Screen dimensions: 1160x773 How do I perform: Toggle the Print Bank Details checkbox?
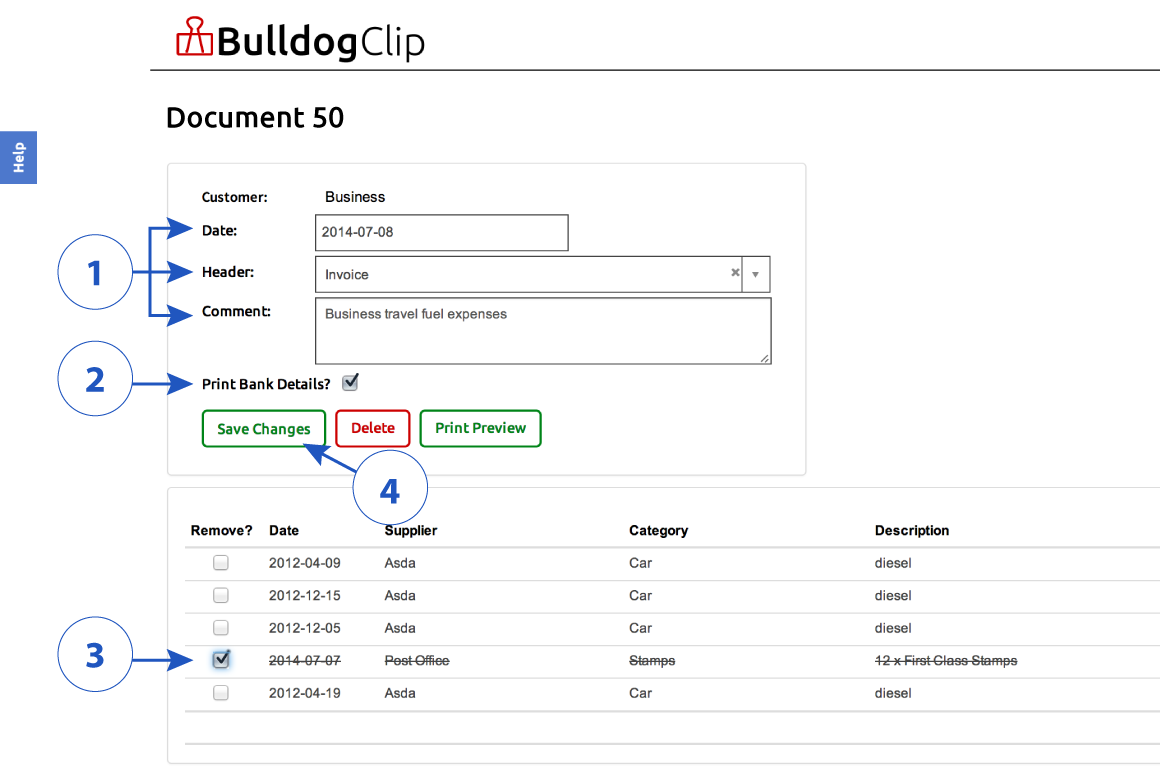(350, 382)
